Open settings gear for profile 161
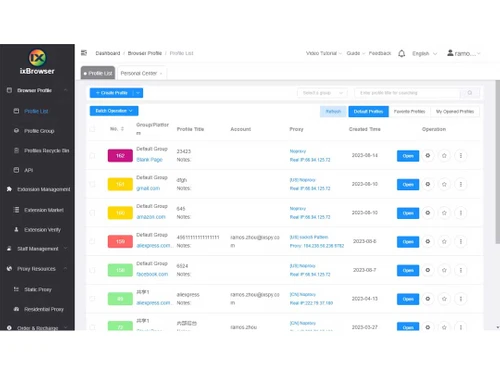 coord(428,184)
